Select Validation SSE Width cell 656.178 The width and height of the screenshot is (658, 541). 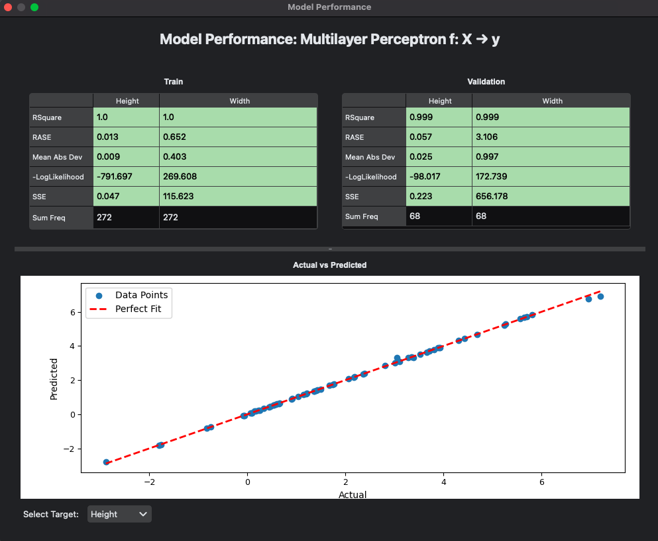[x=551, y=197]
